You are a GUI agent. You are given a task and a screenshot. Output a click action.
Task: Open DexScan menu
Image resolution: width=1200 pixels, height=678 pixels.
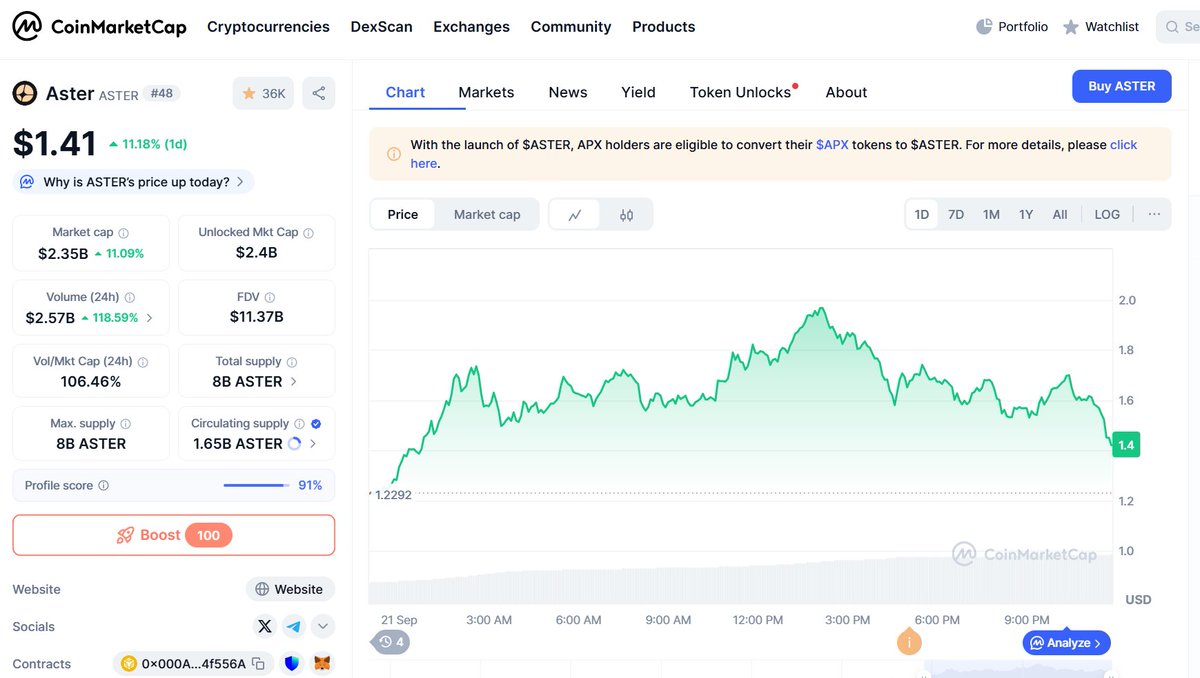pos(381,27)
